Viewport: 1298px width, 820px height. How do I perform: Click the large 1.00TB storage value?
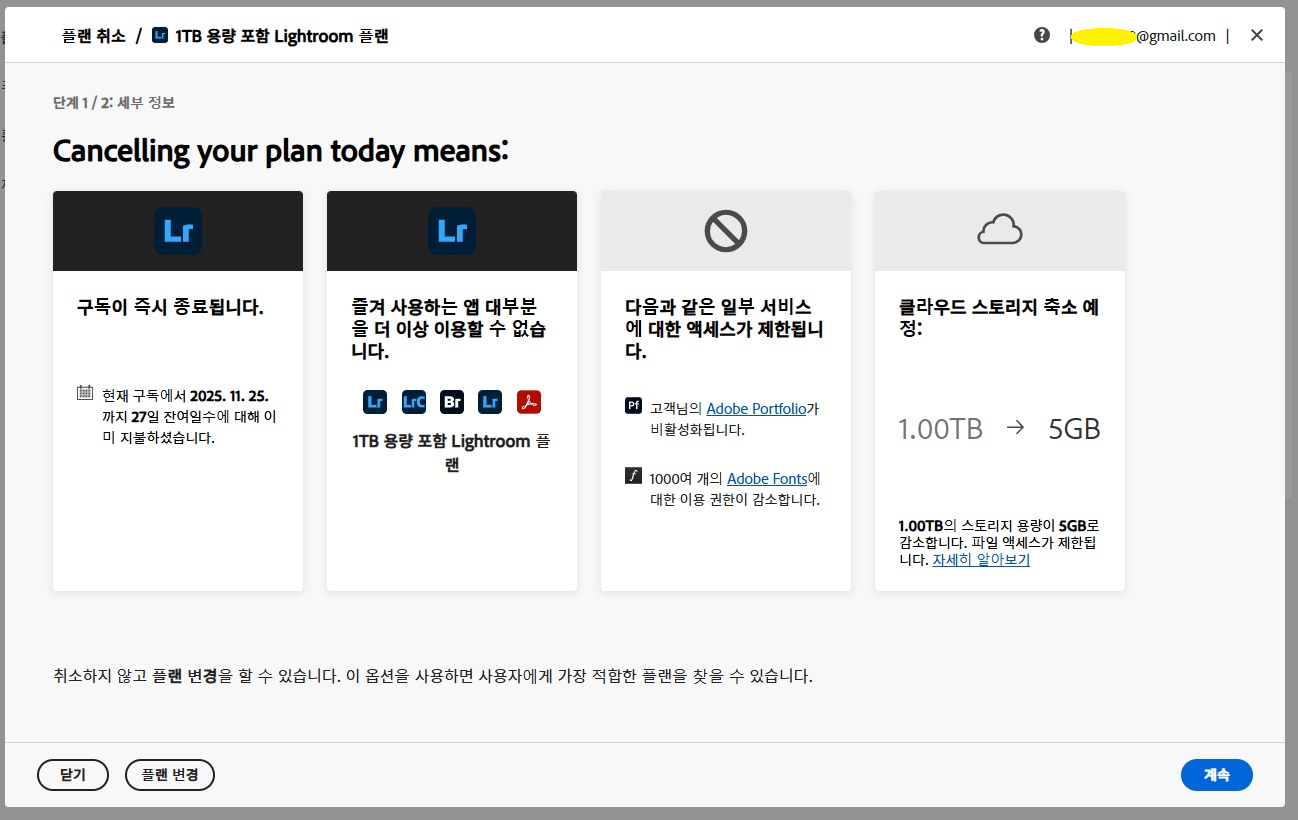pos(940,429)
